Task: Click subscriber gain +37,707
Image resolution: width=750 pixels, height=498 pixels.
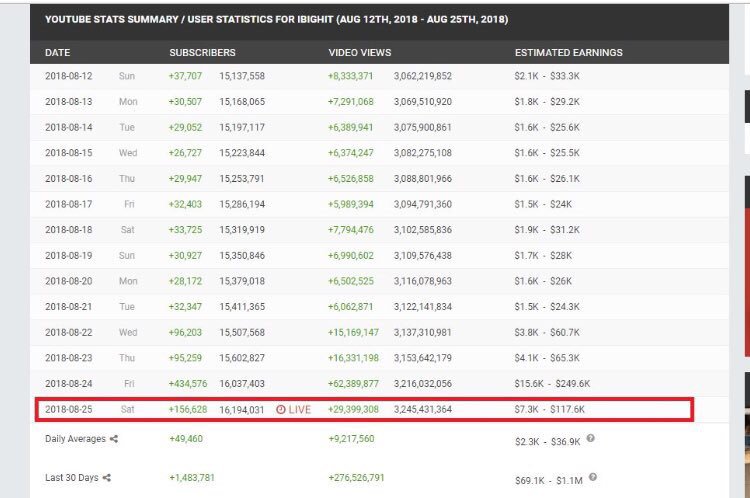Action: [x=185, y=76]
